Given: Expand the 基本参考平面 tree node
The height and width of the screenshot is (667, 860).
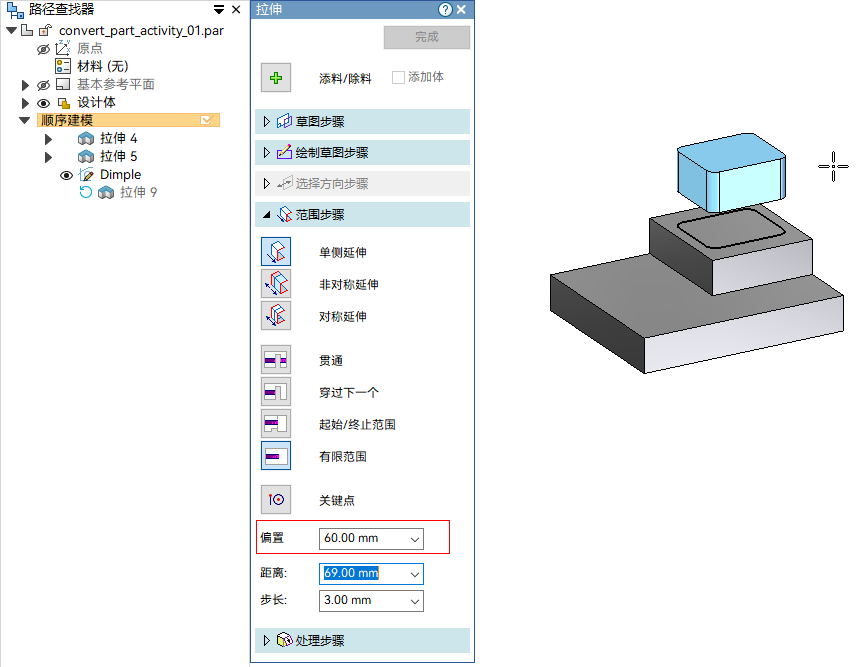Looking at the screenshot, I should coord(25,85).
